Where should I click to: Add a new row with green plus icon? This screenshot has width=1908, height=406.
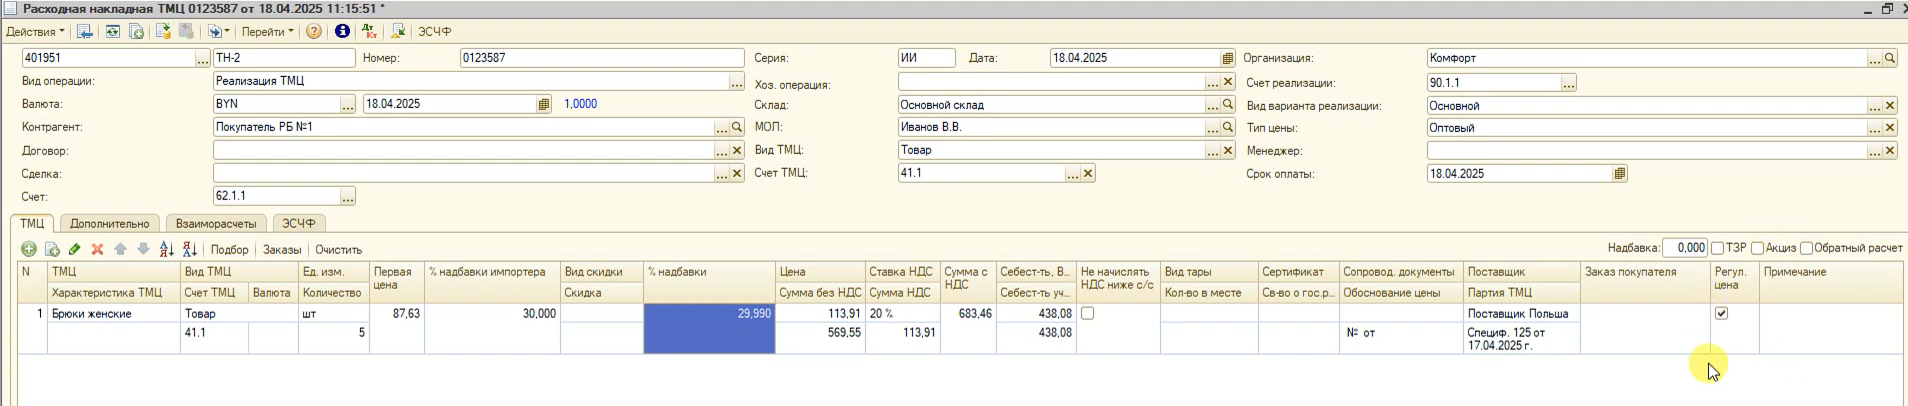pyautogui.click(x=29, y=249)
